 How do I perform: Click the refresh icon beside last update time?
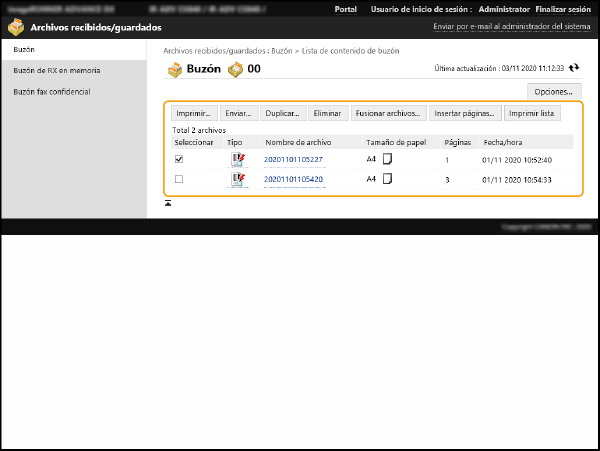[x=573, y=68]
